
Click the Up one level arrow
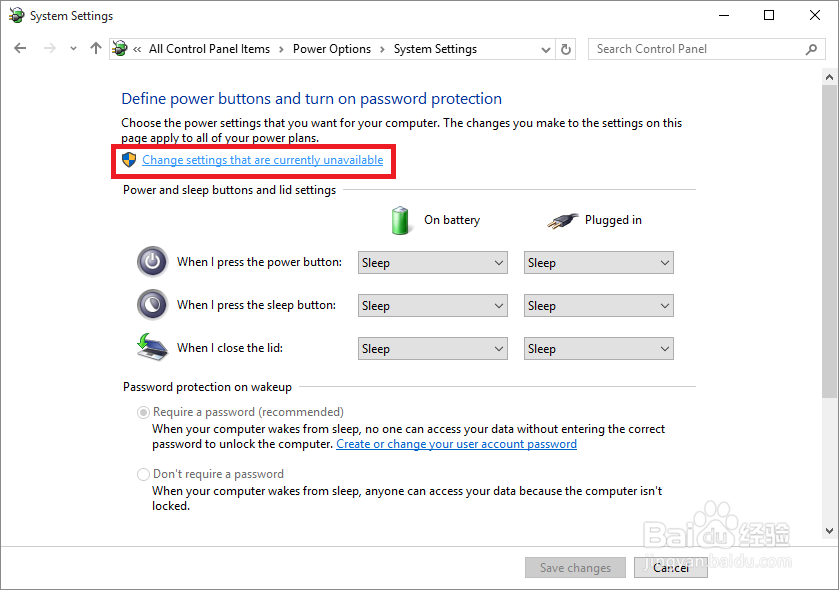pyautogui.click(x=96, y=48)
